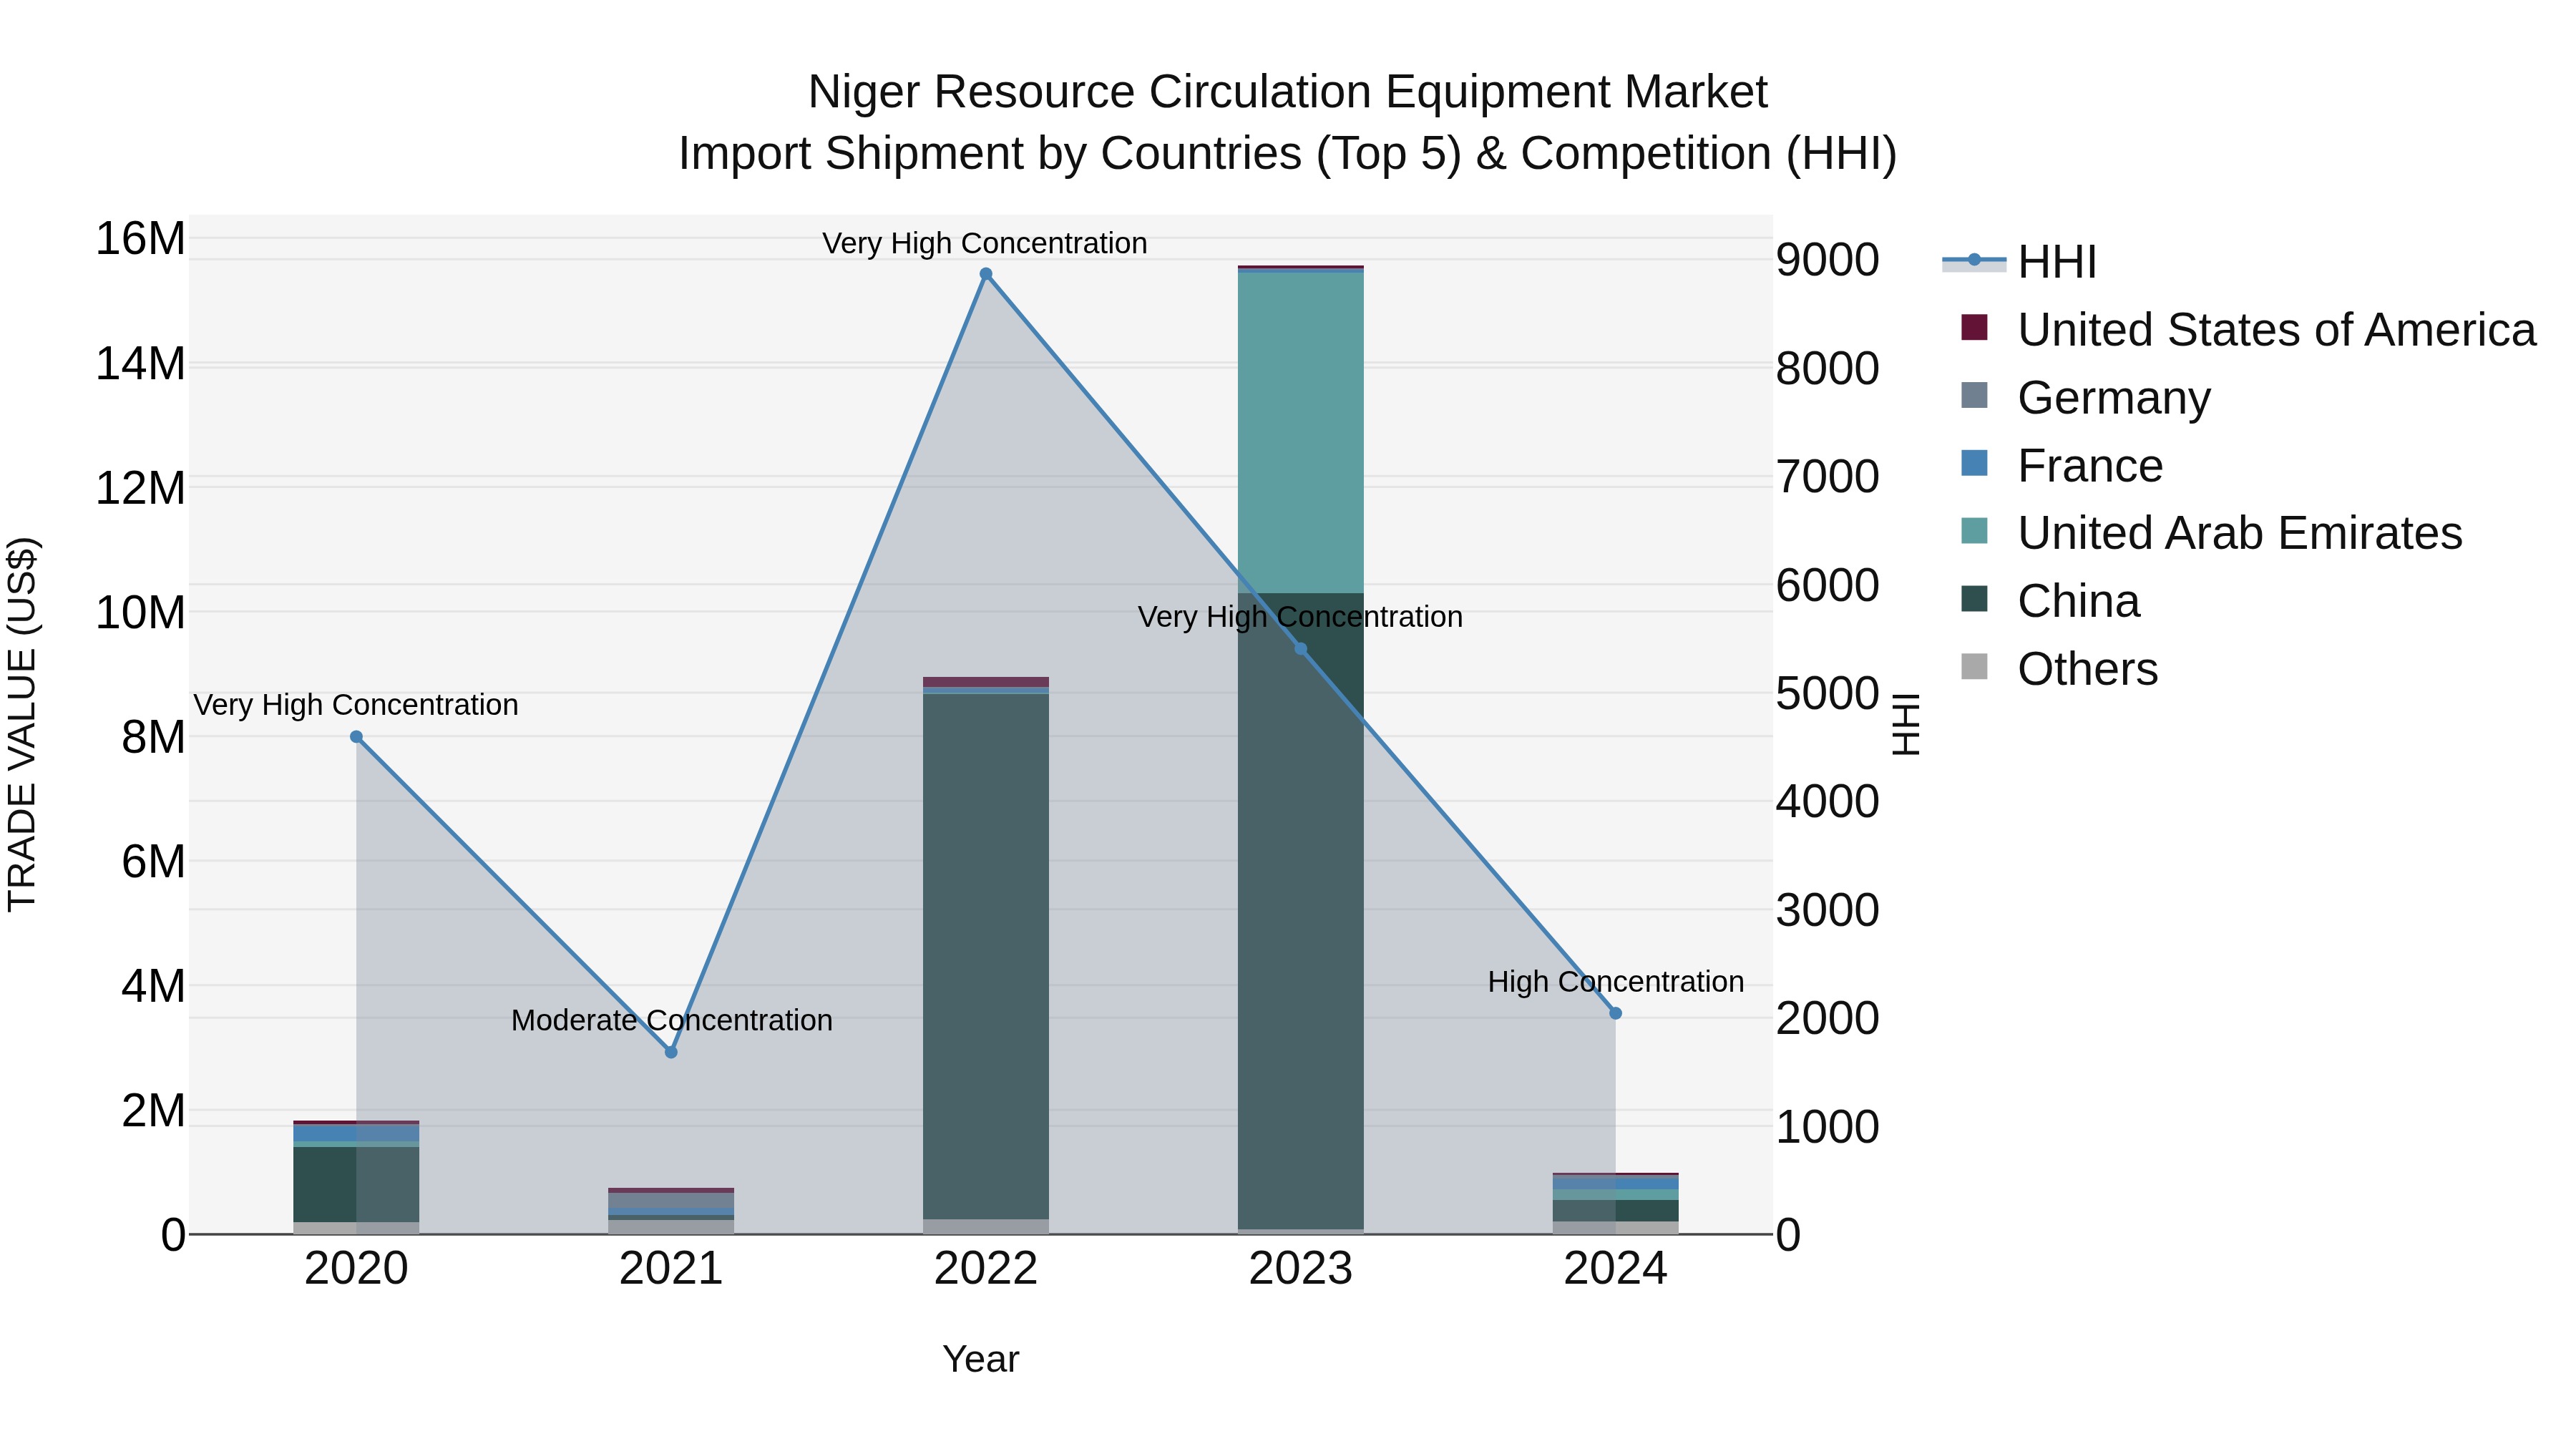Click the 4M tick on left axis
Image resolution: width=2576 pixels, height=1449 pixels.
(x=153, y=986)
